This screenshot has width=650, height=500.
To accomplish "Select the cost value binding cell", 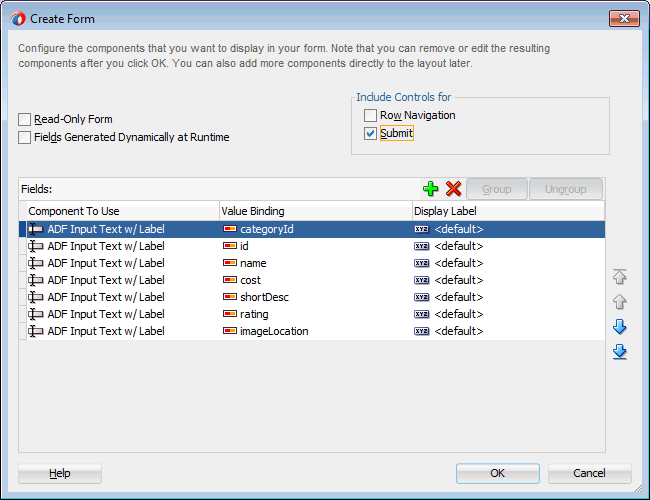I will pyautogui.click(x=316, y=280).
